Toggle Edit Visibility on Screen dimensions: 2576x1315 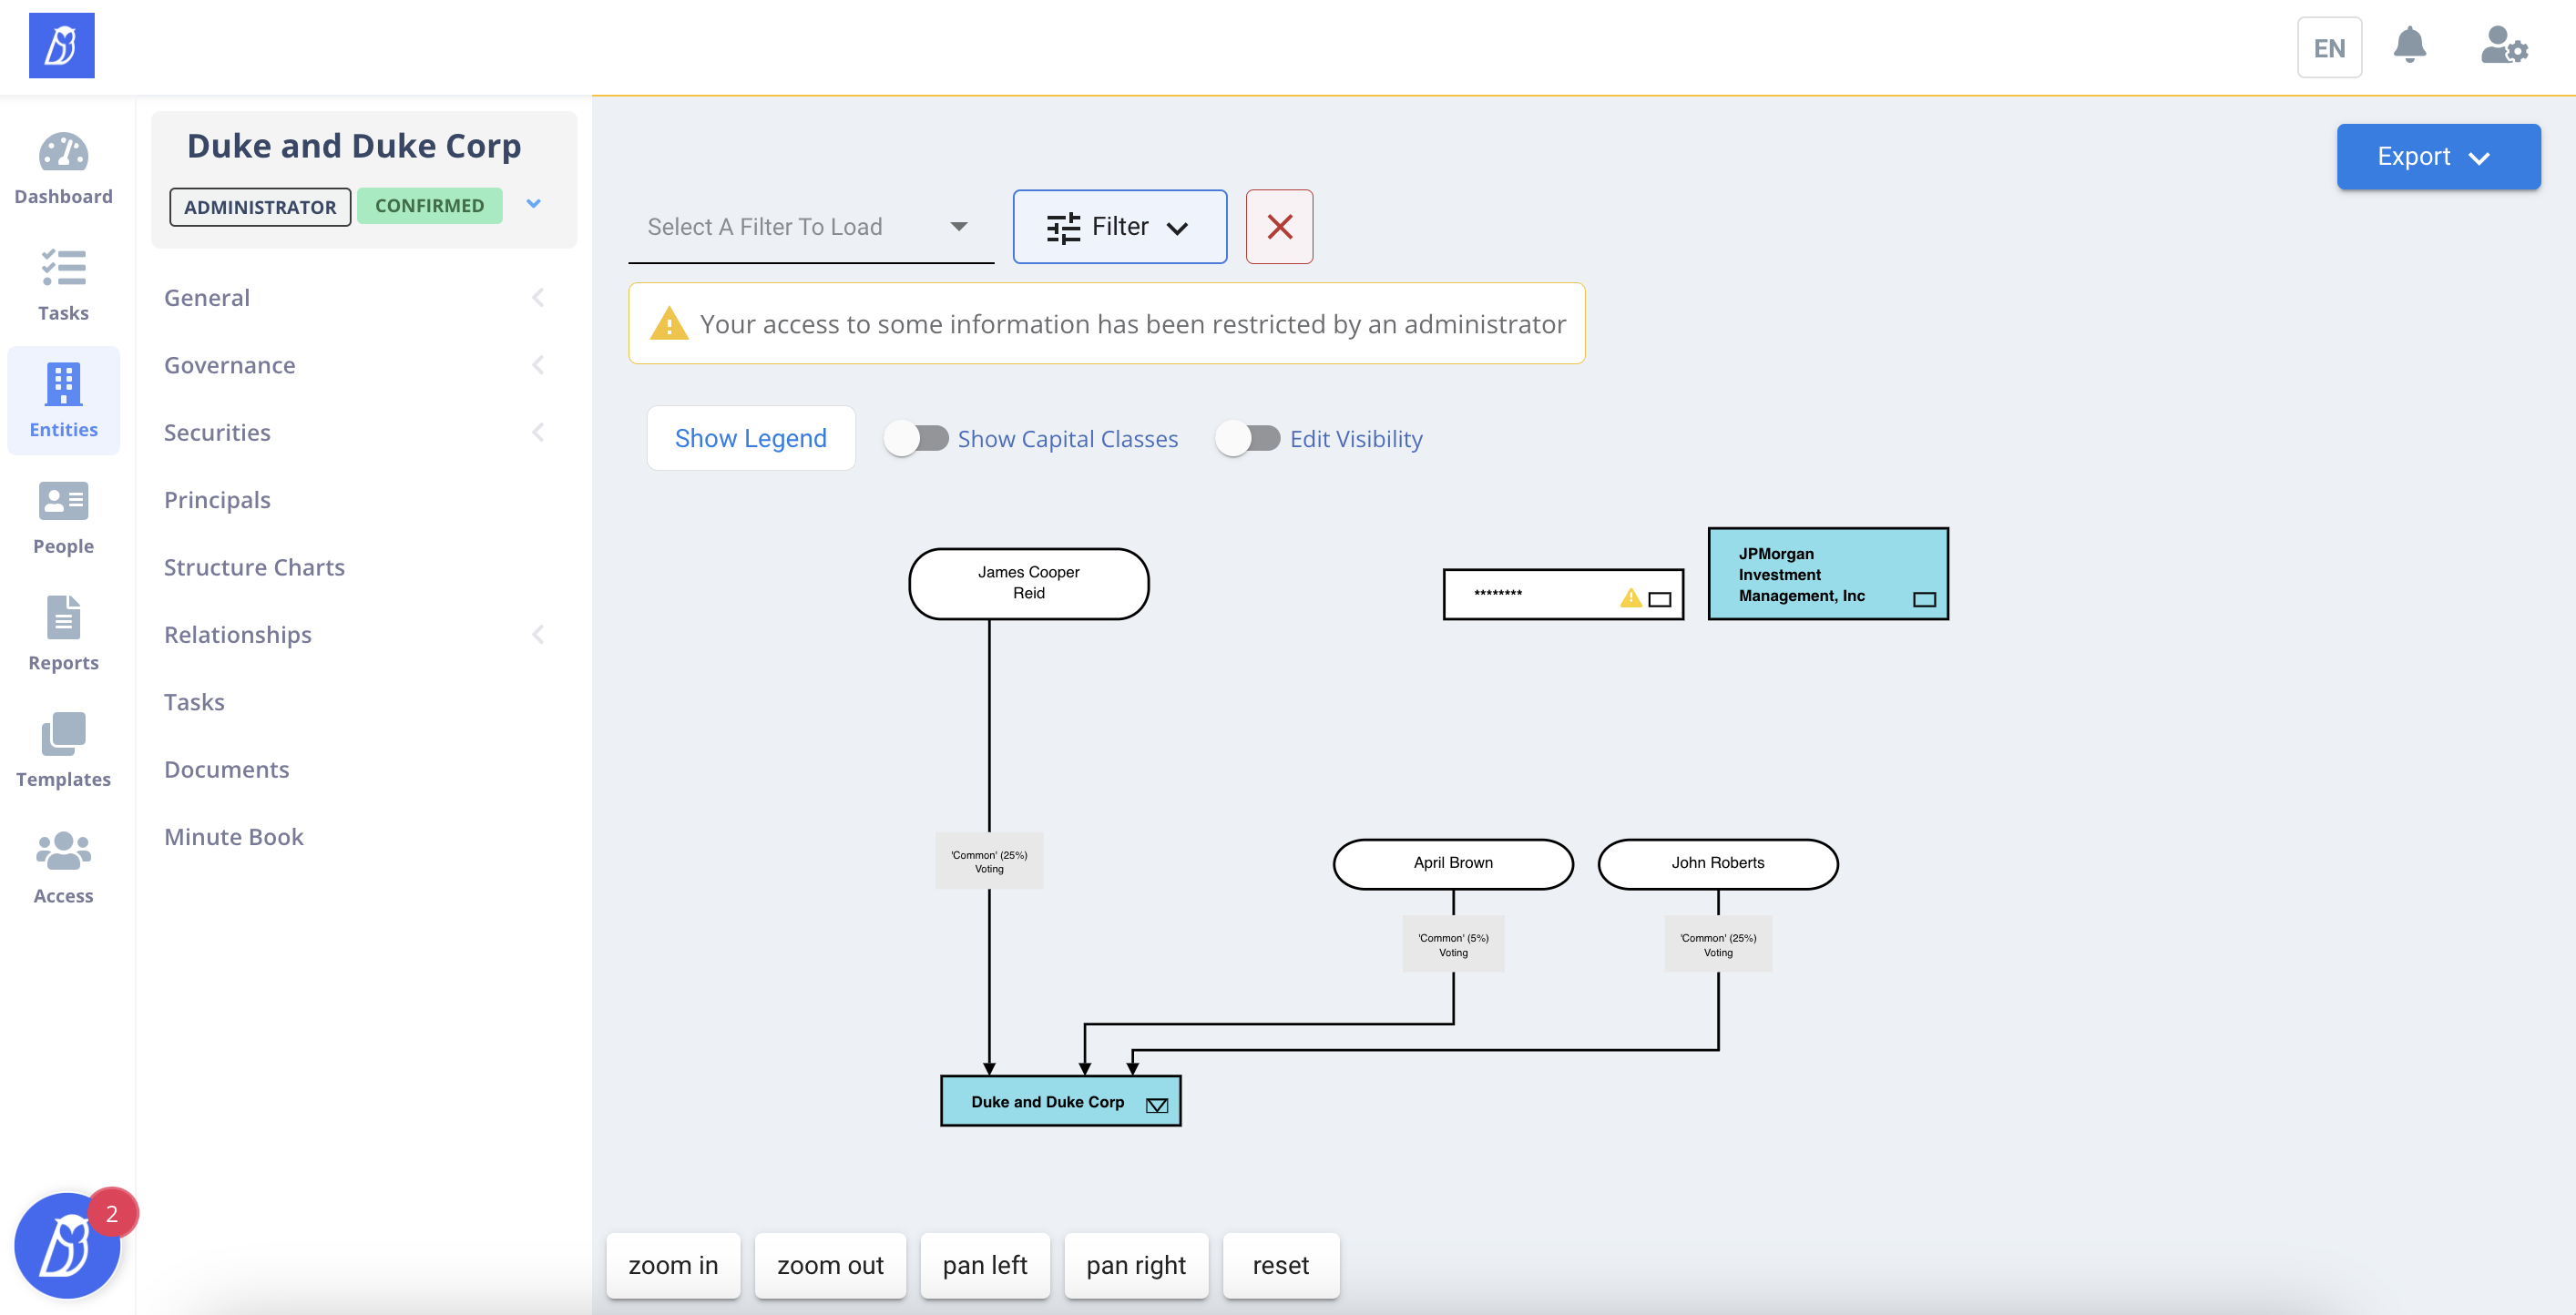tap(1249, 438)
